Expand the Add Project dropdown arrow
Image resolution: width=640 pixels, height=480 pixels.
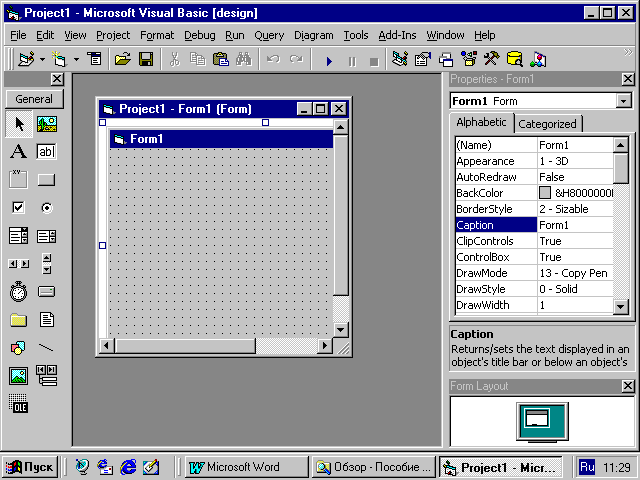(x=42, y=60)
